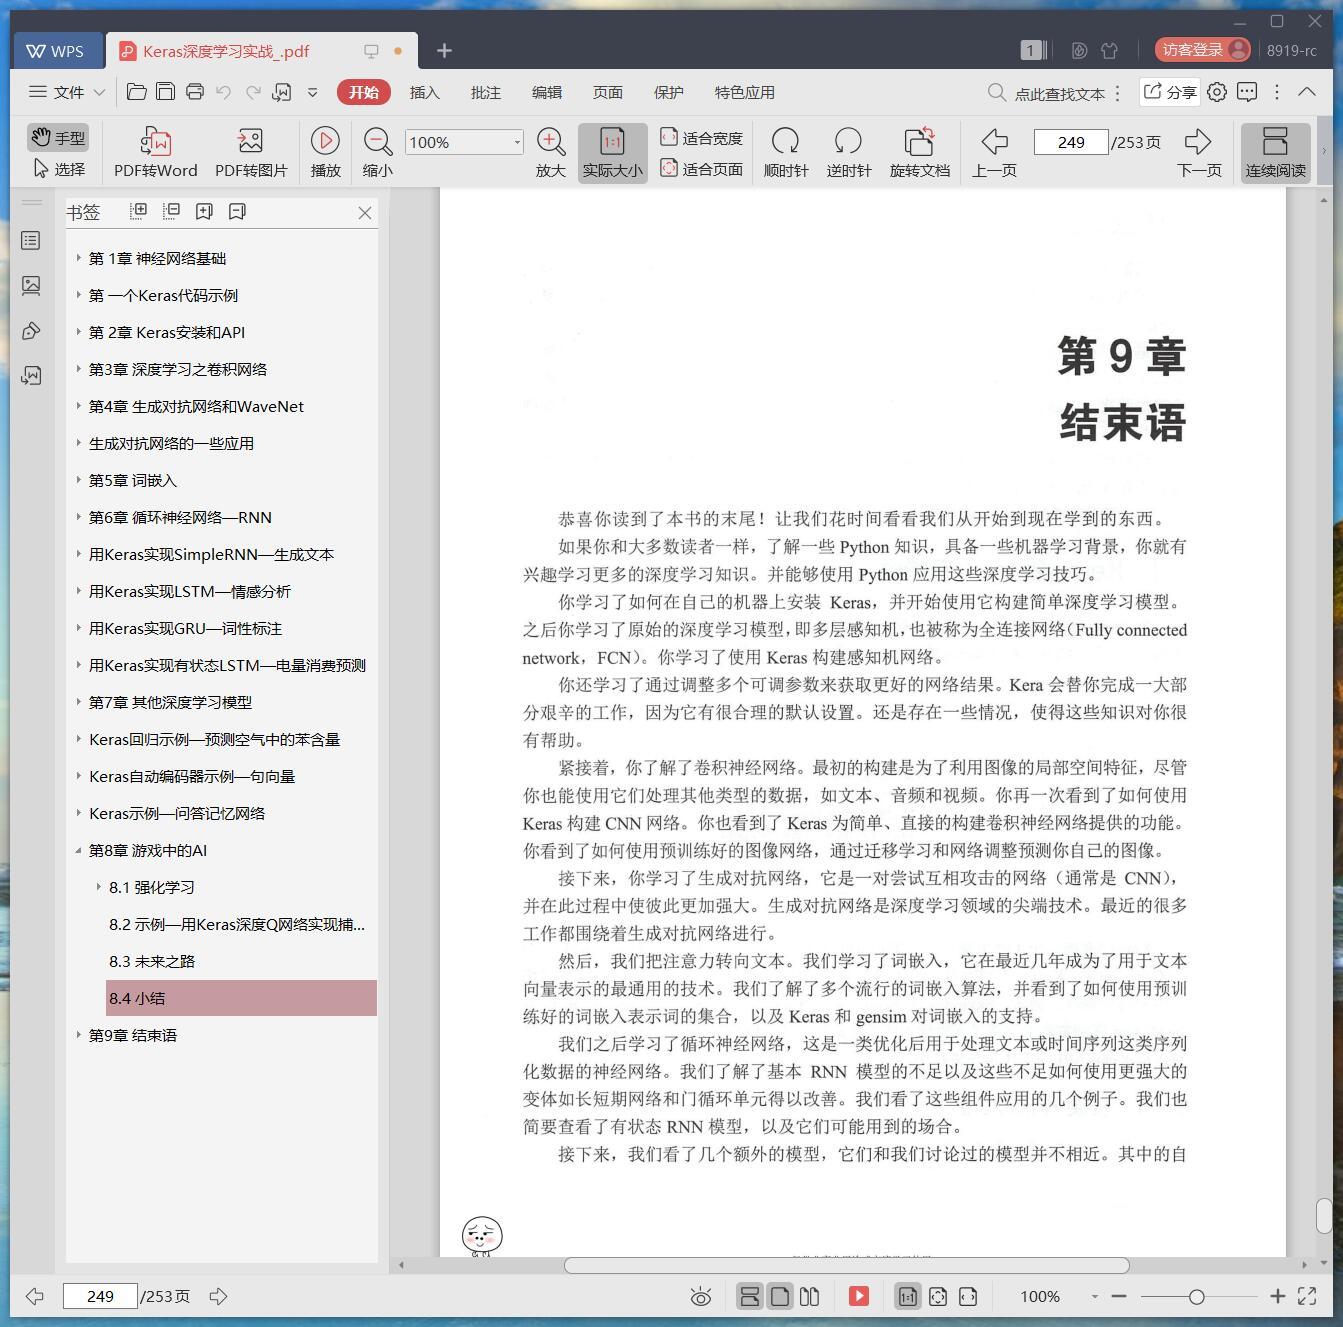Select the 特色应用 ribbon tab

744,92
